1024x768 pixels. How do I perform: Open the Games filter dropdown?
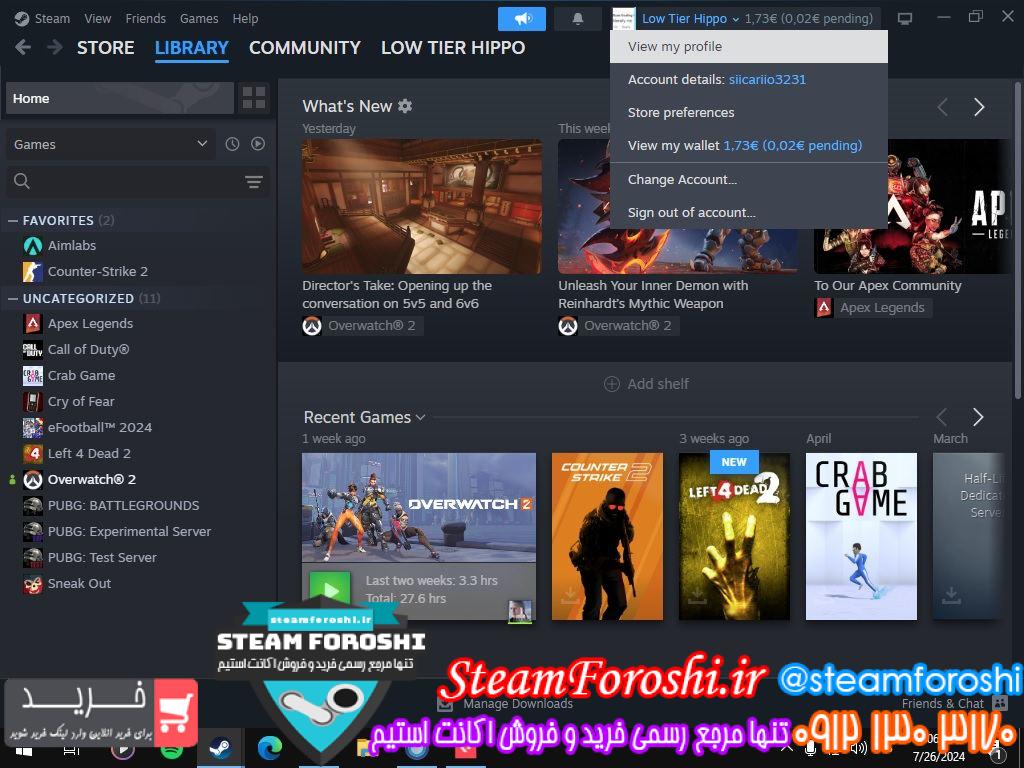click(x=110, y=144)
